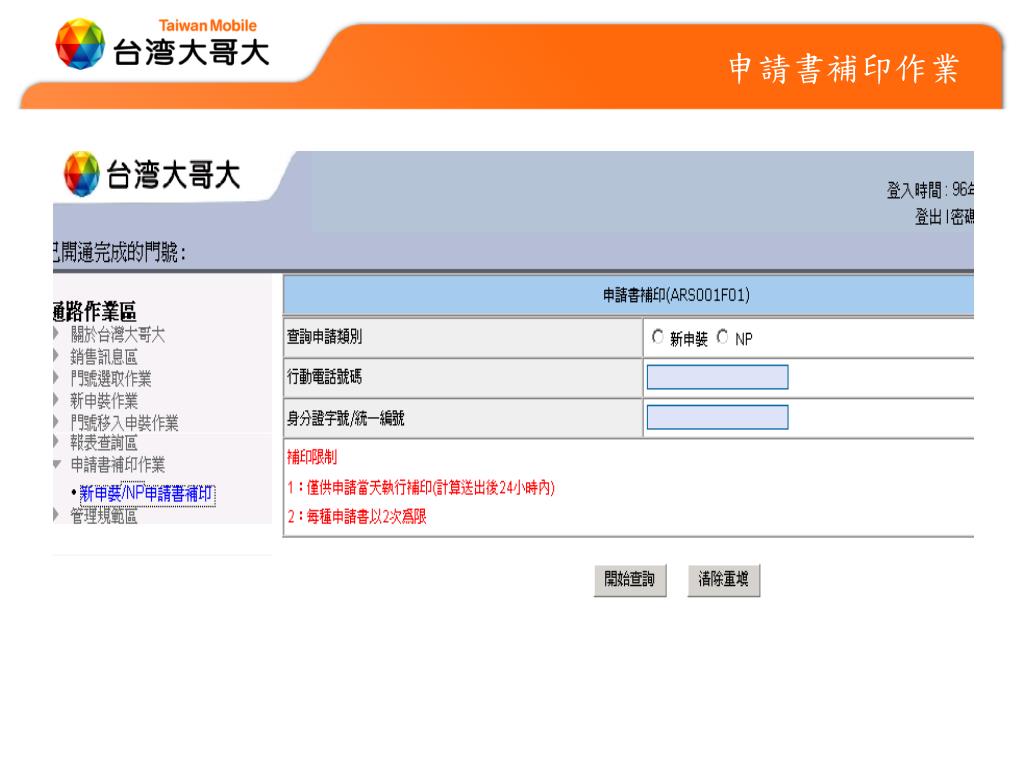Image resolution: width=1024 pixels, height=768 pixels.
Task: Click the 申請書補印(ARS001F01) form title
Action: pos(676,295)
